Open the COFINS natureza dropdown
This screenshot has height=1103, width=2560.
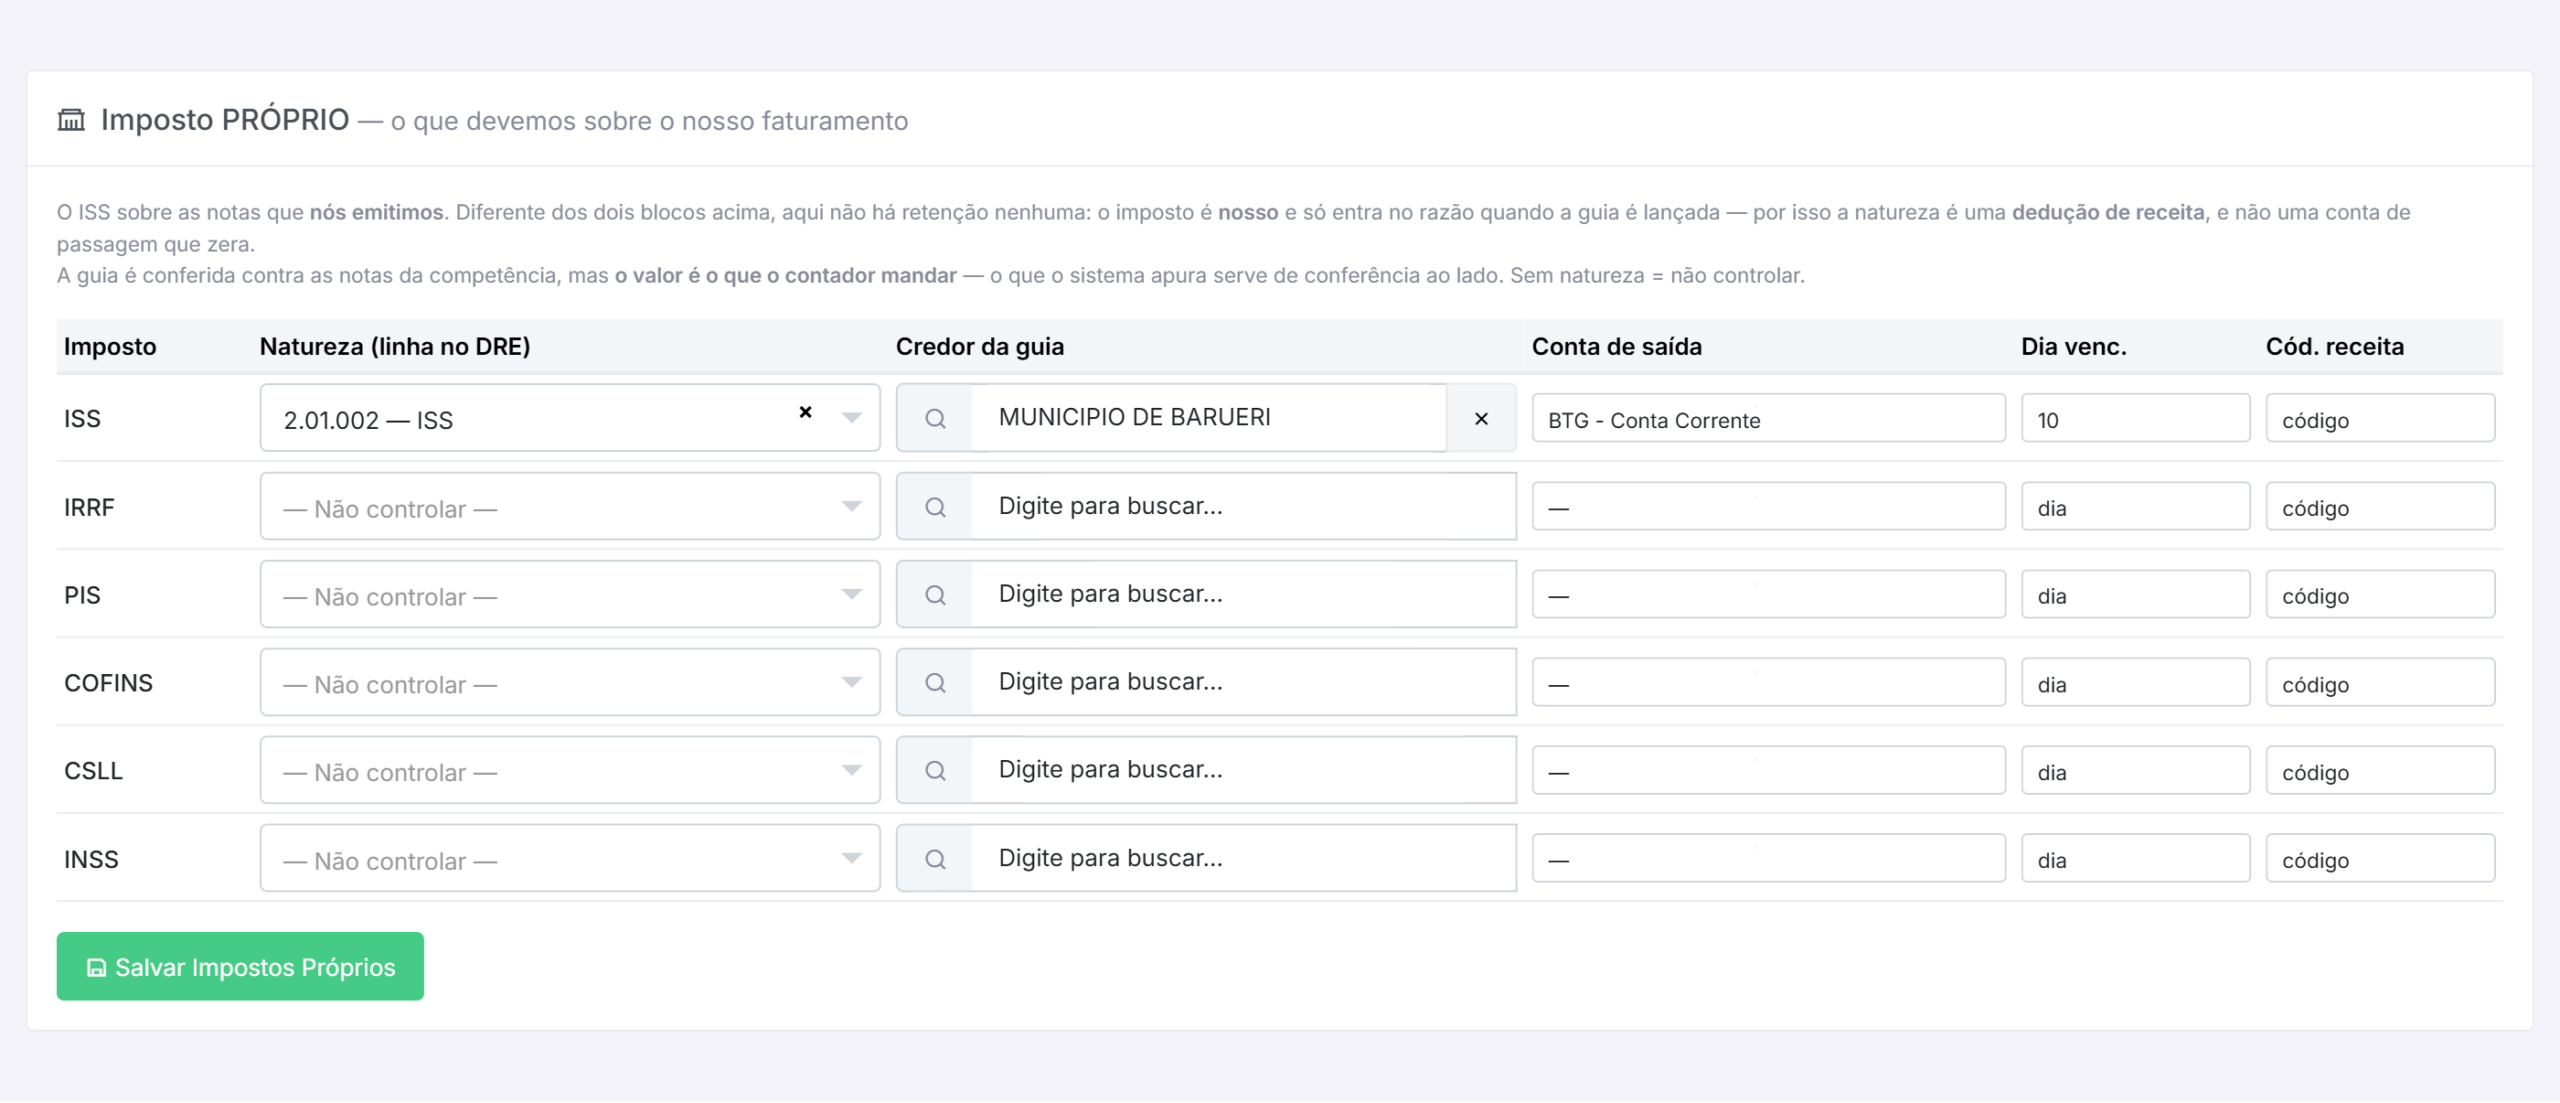[570, 683]
